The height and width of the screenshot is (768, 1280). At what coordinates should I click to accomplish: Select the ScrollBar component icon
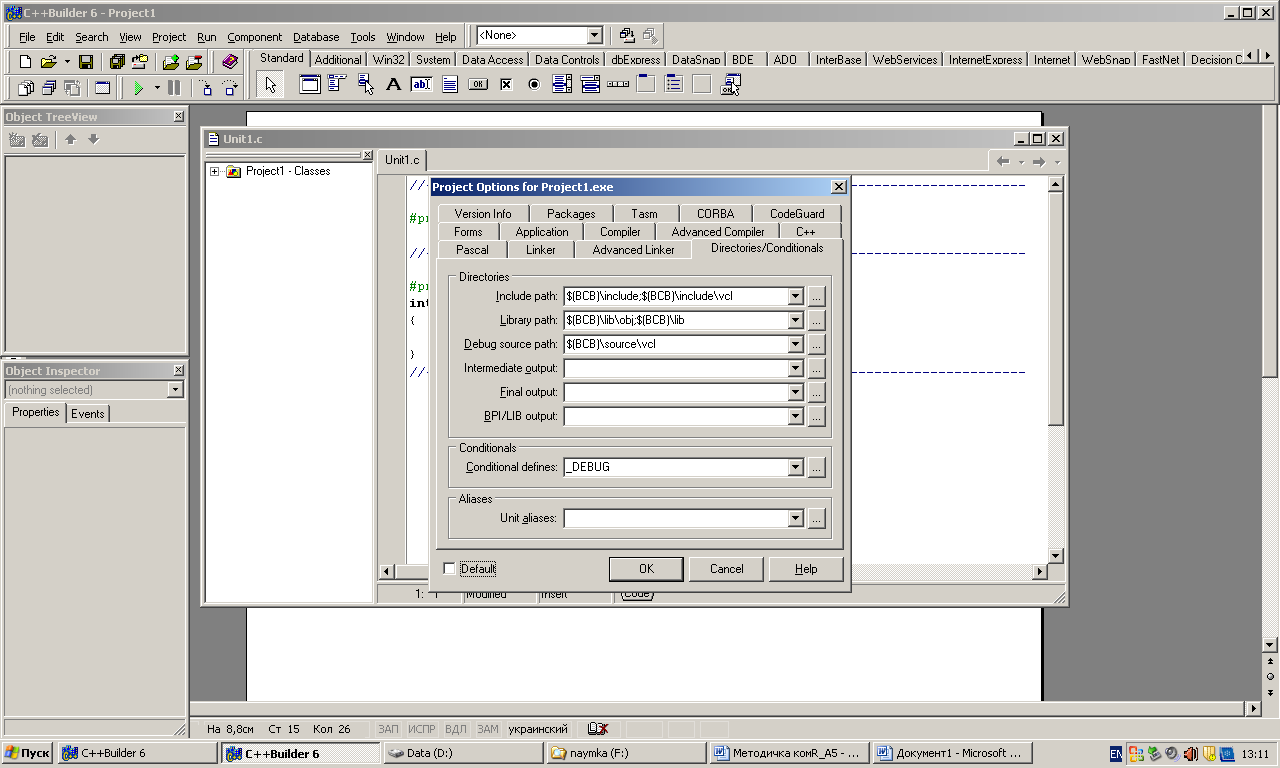click(618, 84)
